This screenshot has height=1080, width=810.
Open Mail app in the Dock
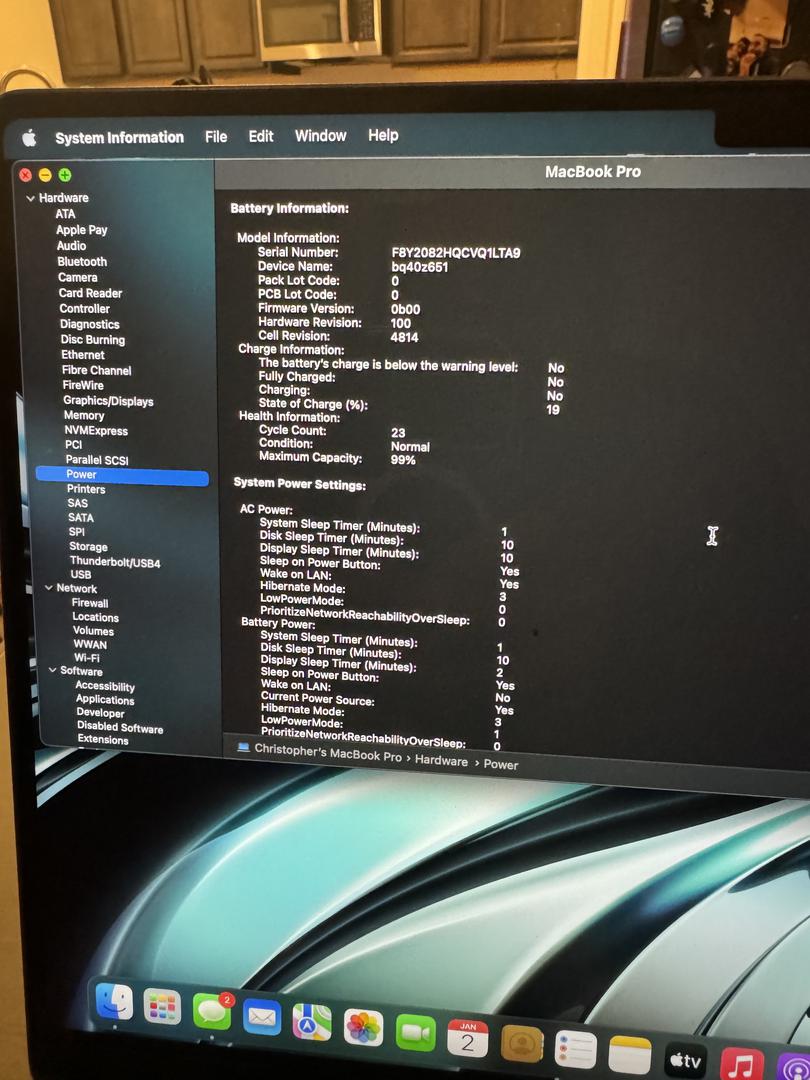262,1017
